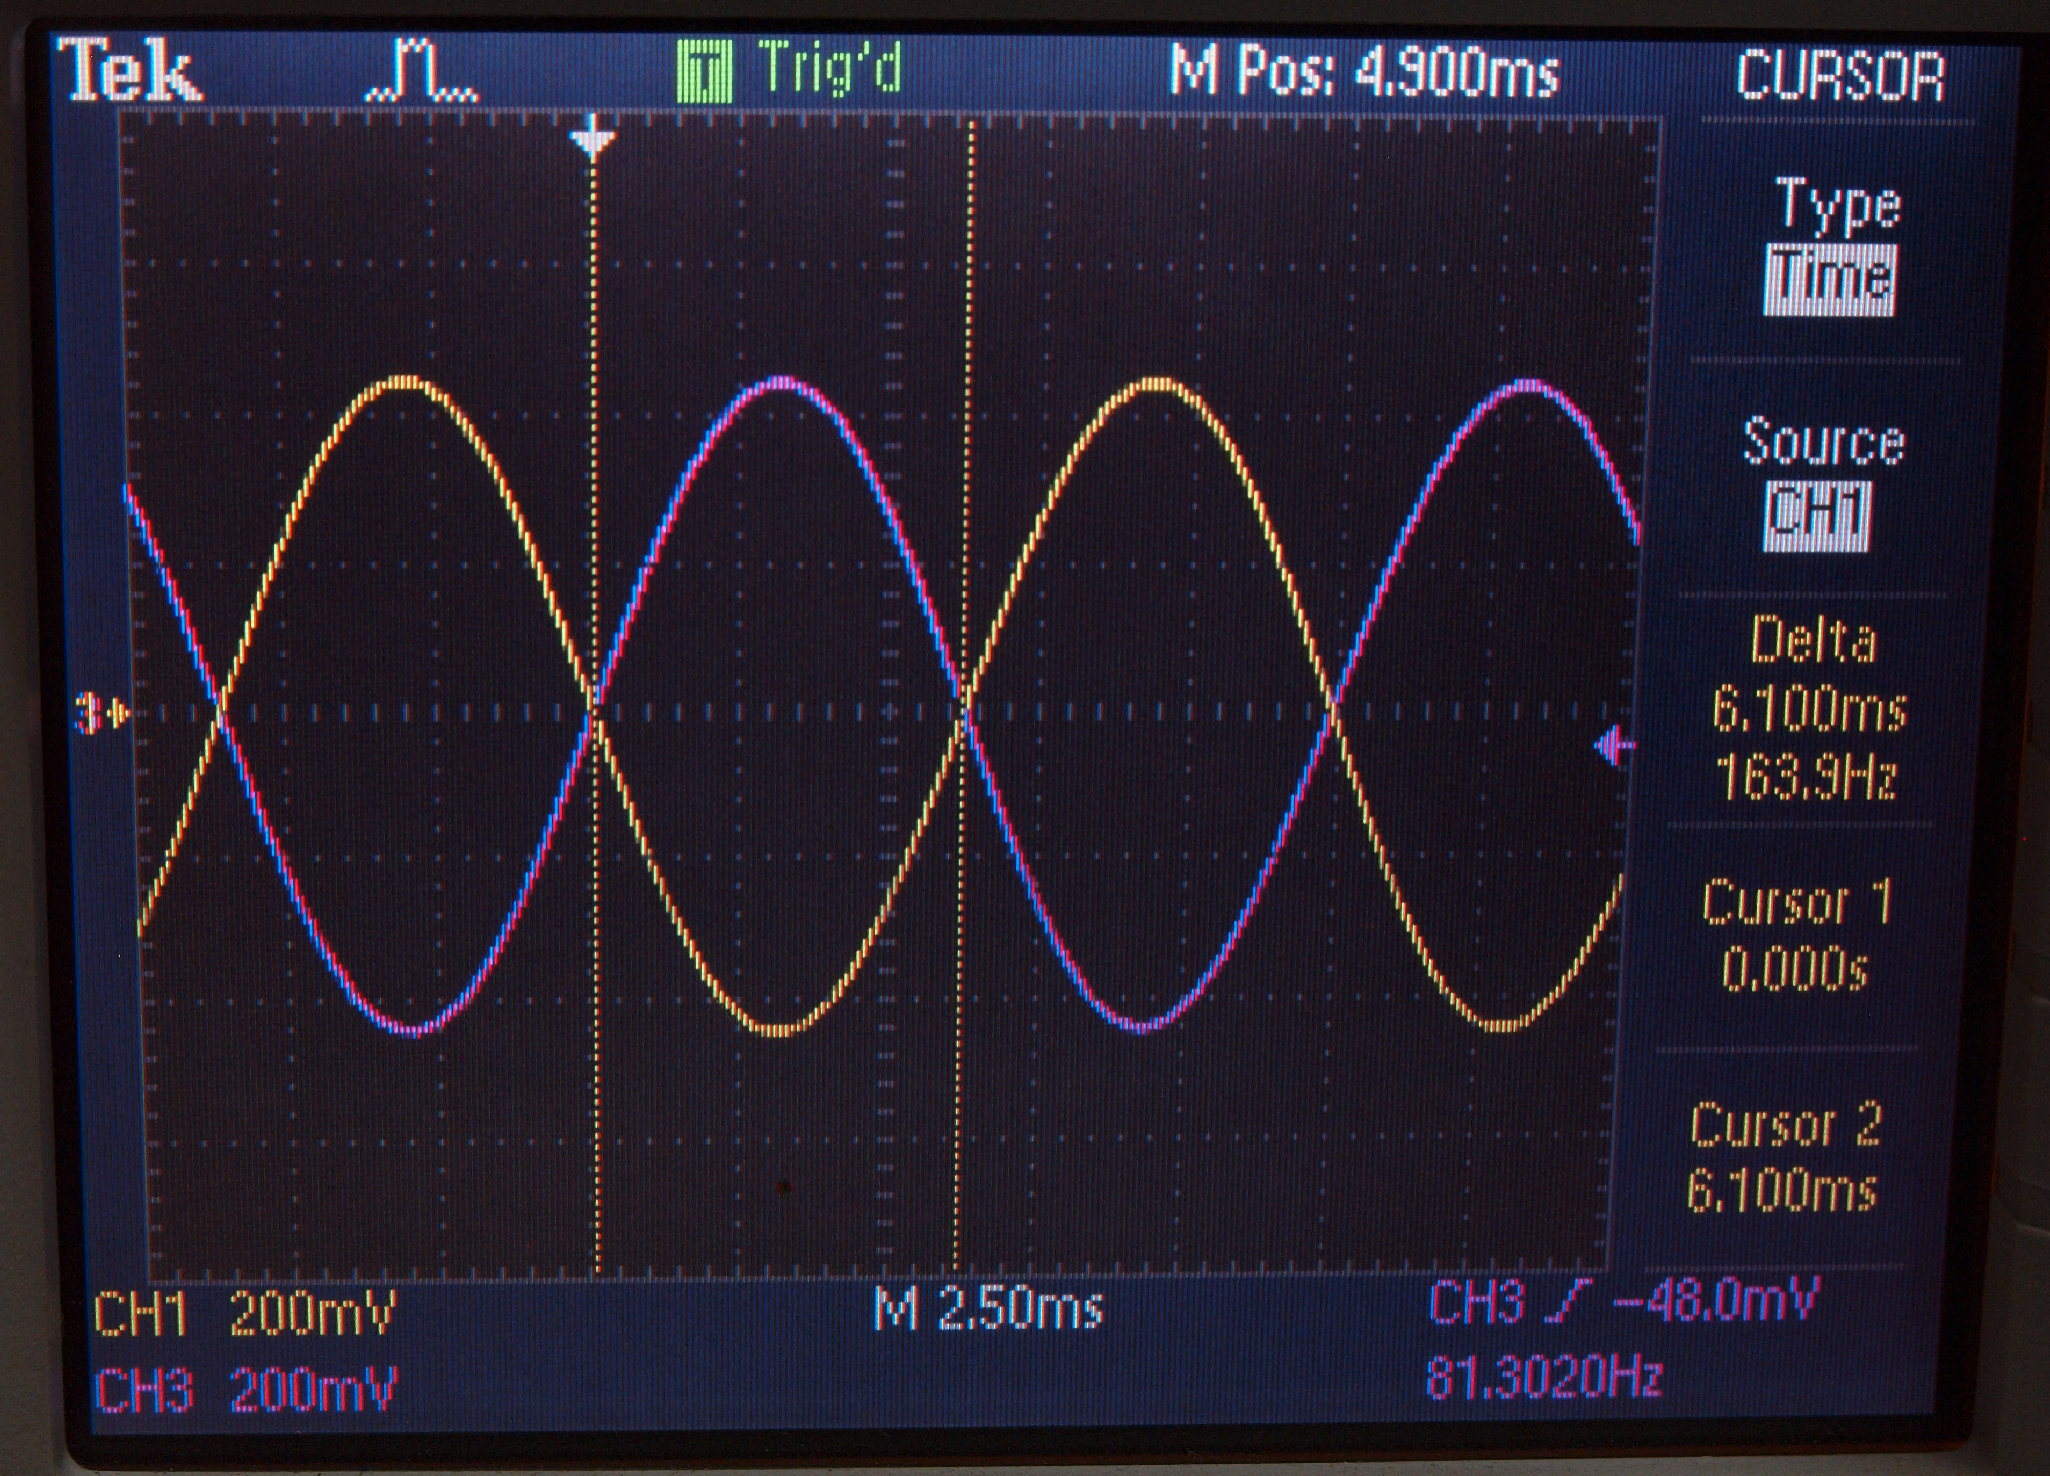Click the Delta 6.100ms readout
This screenshot has width=2050, height=1476.
(1811, 709)
